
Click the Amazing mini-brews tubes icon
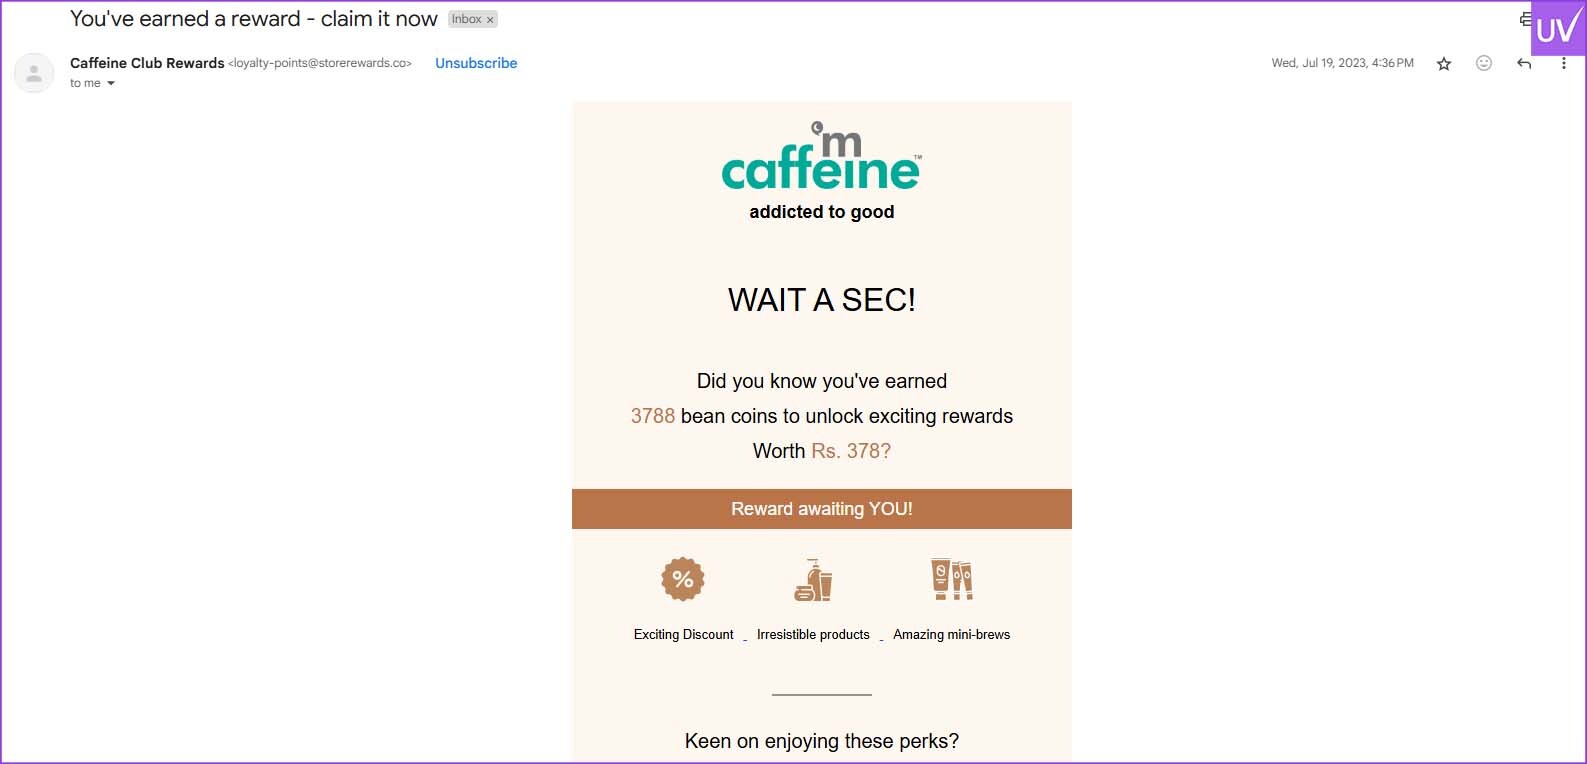(x=952, y=579)
